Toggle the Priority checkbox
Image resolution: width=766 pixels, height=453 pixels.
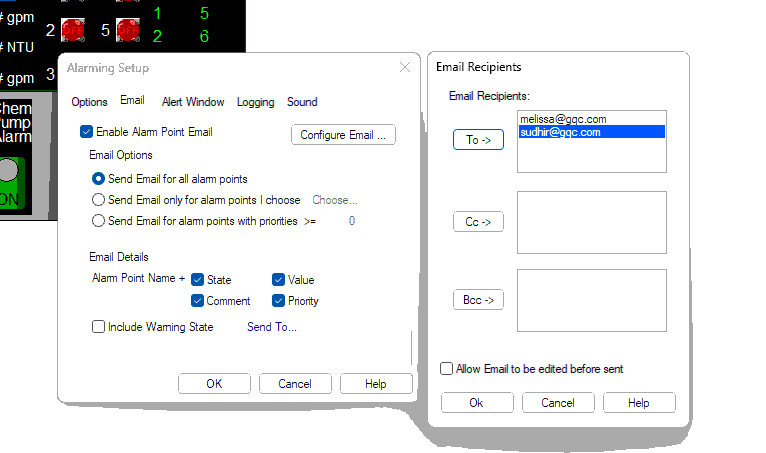[x=278, y=301]
